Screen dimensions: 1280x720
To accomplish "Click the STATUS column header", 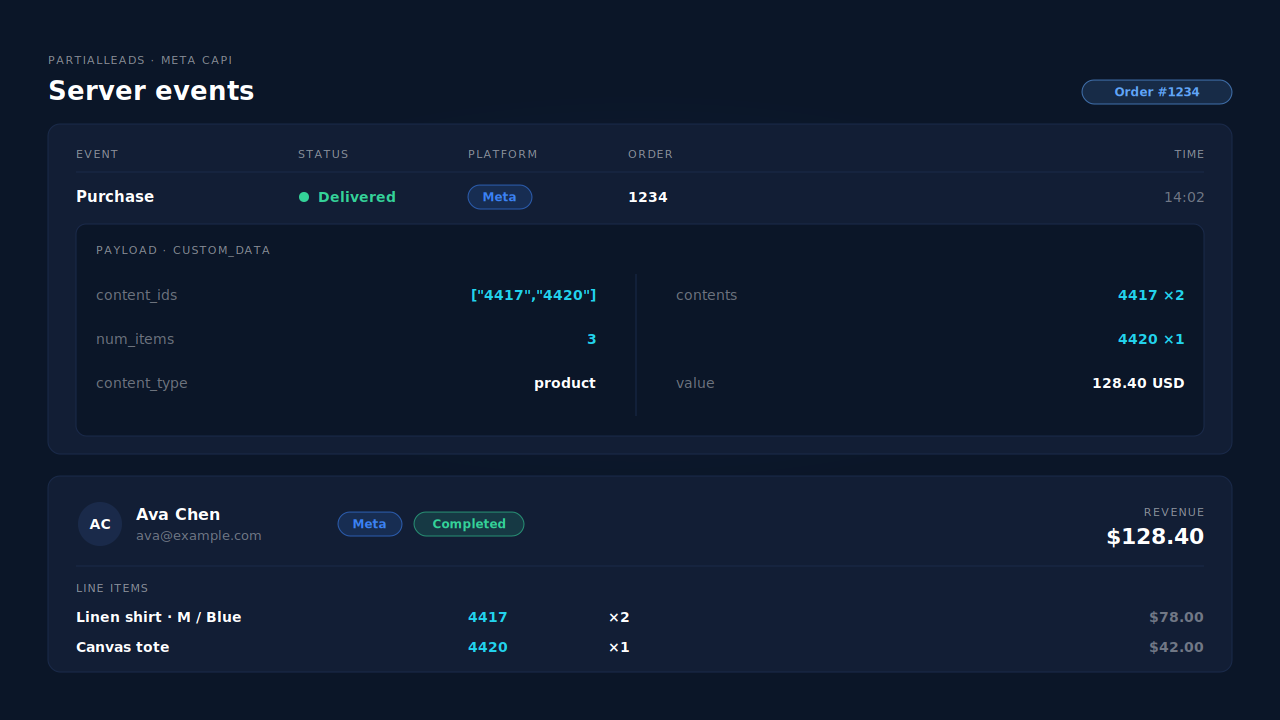I will coord(323,154).
